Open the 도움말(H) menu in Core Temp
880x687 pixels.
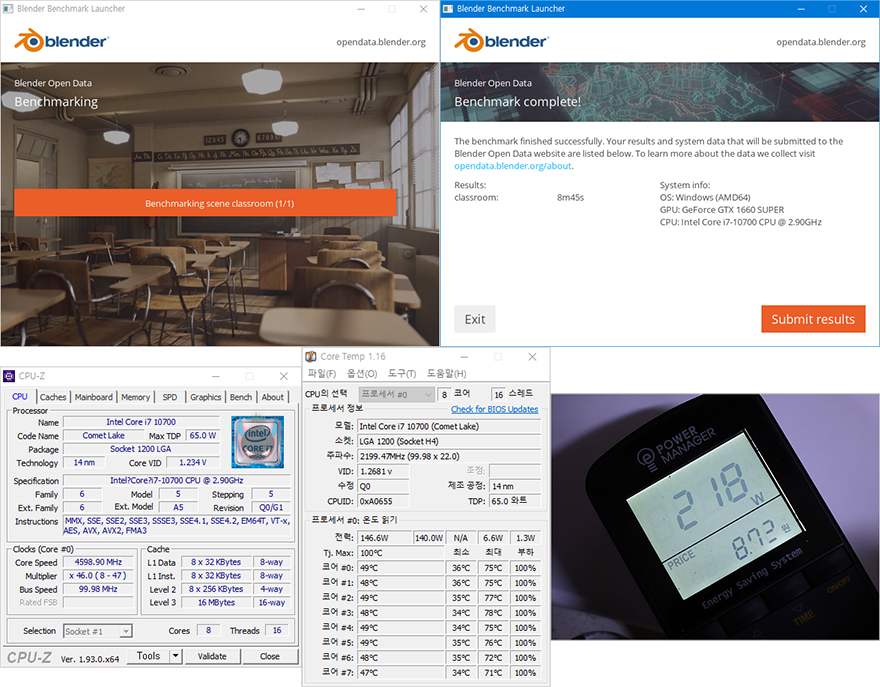coord(447,374)
